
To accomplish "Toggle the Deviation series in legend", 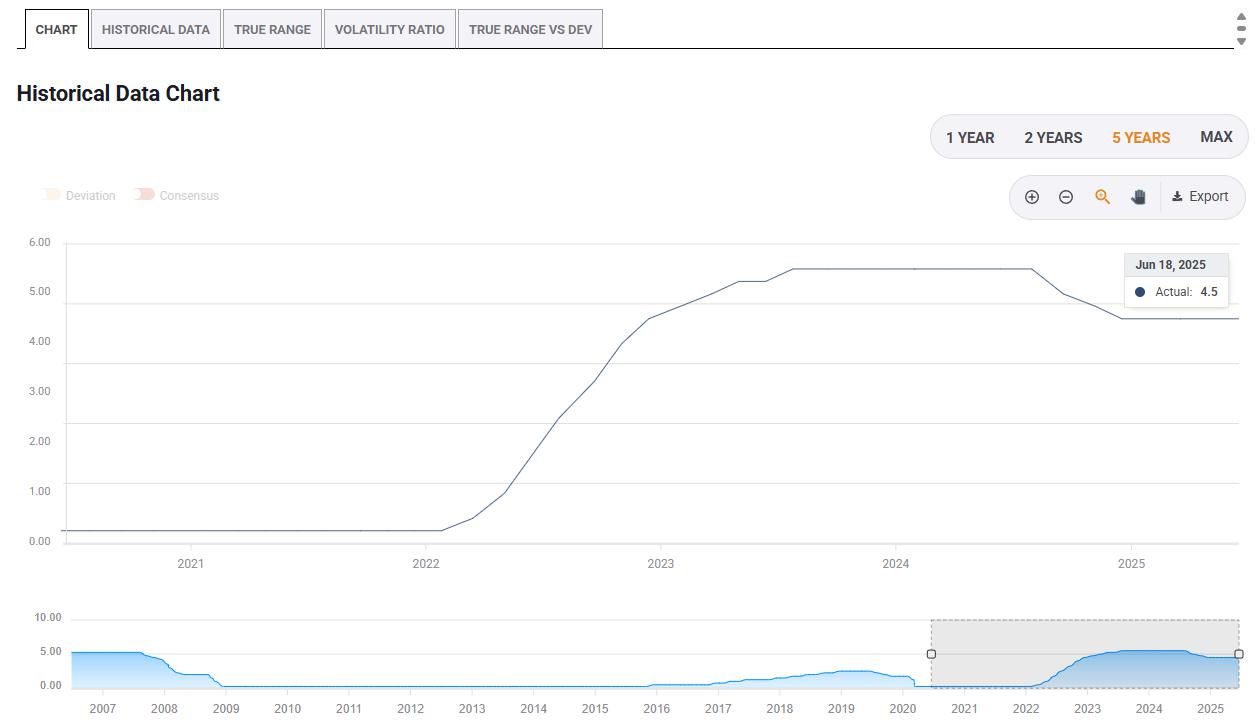I will [79, 195].
